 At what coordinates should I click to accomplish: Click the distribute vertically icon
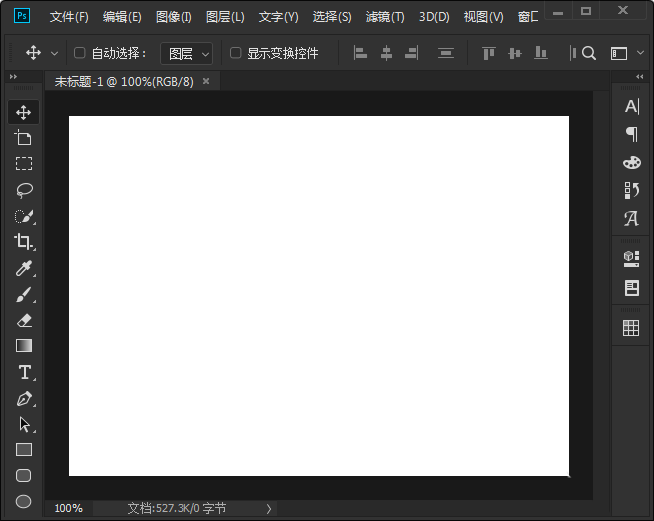pos(445,53)
